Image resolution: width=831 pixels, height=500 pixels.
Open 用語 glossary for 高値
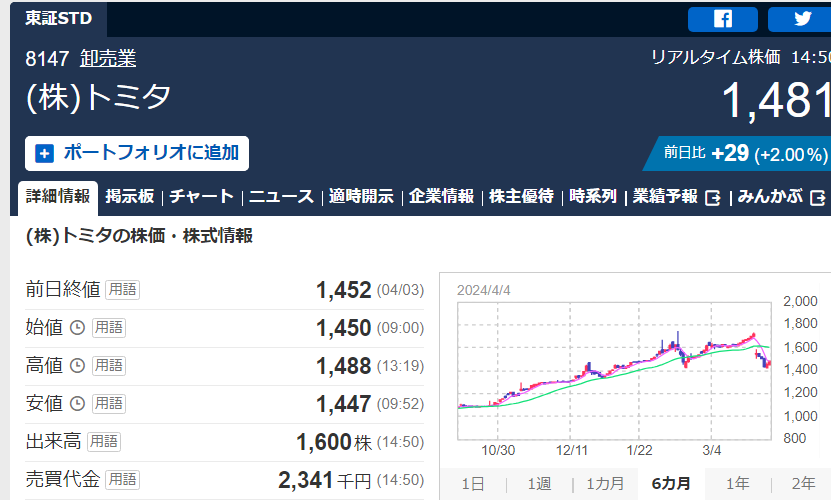point(109,366)
